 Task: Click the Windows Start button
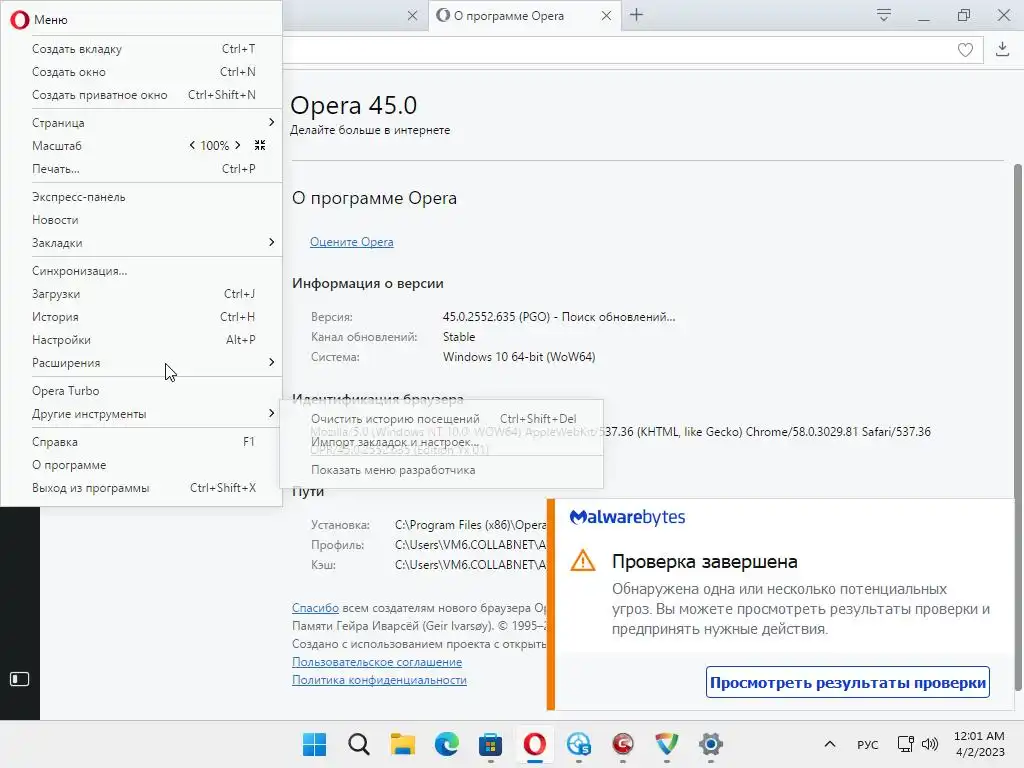314,744
